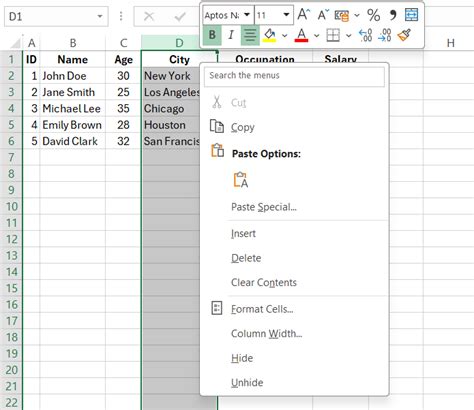474x410 pixels.
Task: Click the Format Cells icon
Action: [x=217, y=308]
